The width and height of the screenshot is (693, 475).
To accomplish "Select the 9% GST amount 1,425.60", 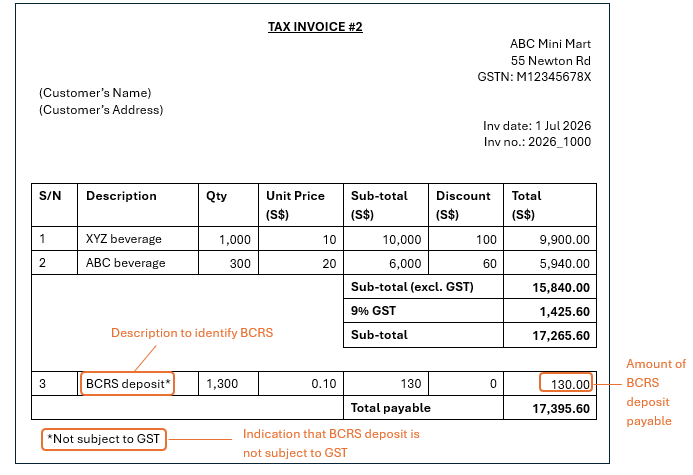I will click(565, 311).
